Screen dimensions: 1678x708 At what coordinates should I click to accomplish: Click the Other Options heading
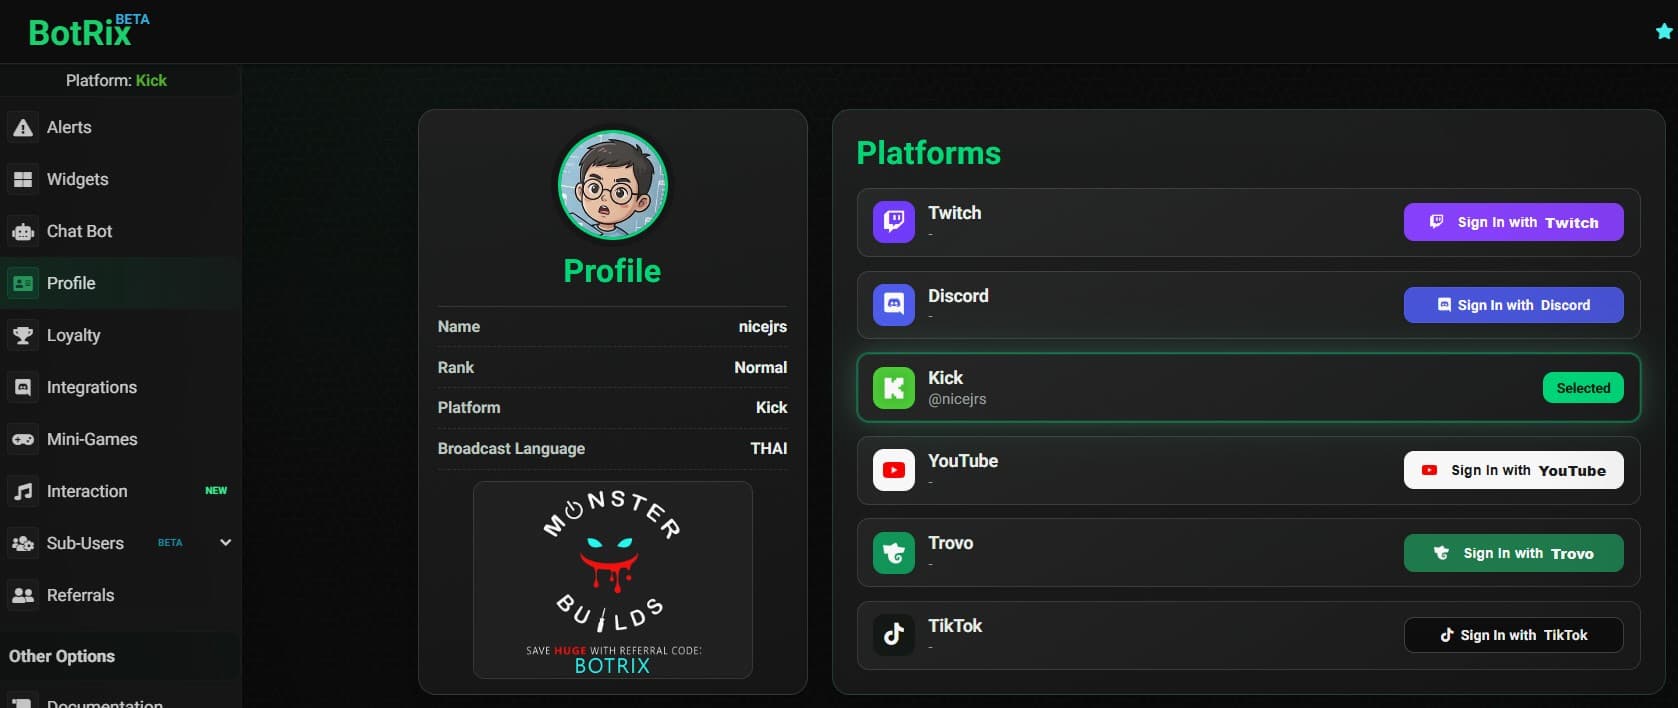[62, 657]
